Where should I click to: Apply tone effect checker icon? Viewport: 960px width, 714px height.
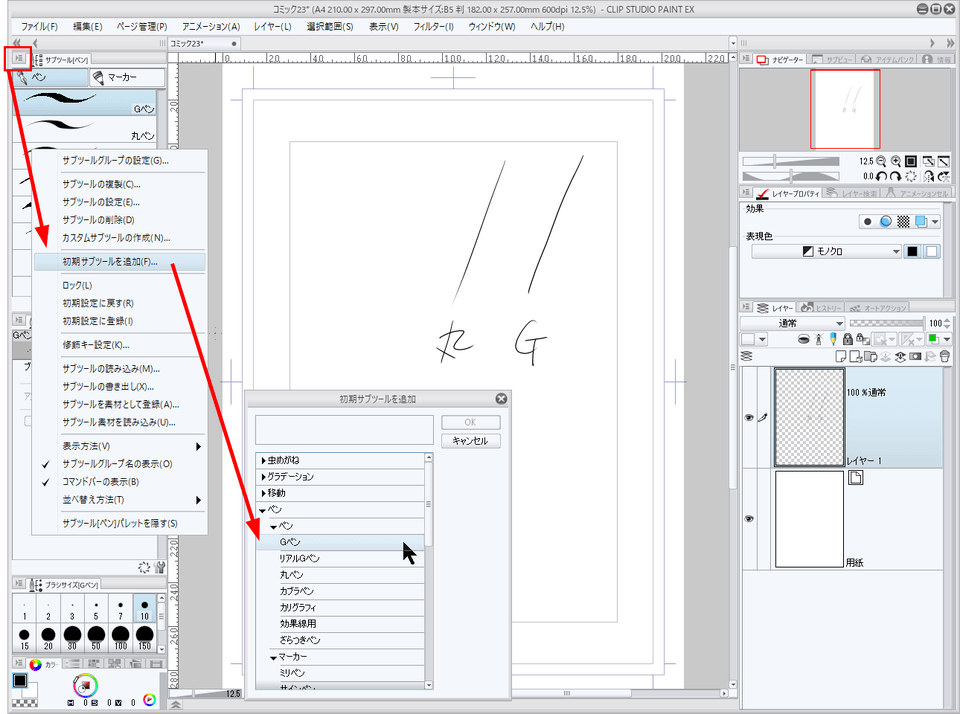coord(903,222)
